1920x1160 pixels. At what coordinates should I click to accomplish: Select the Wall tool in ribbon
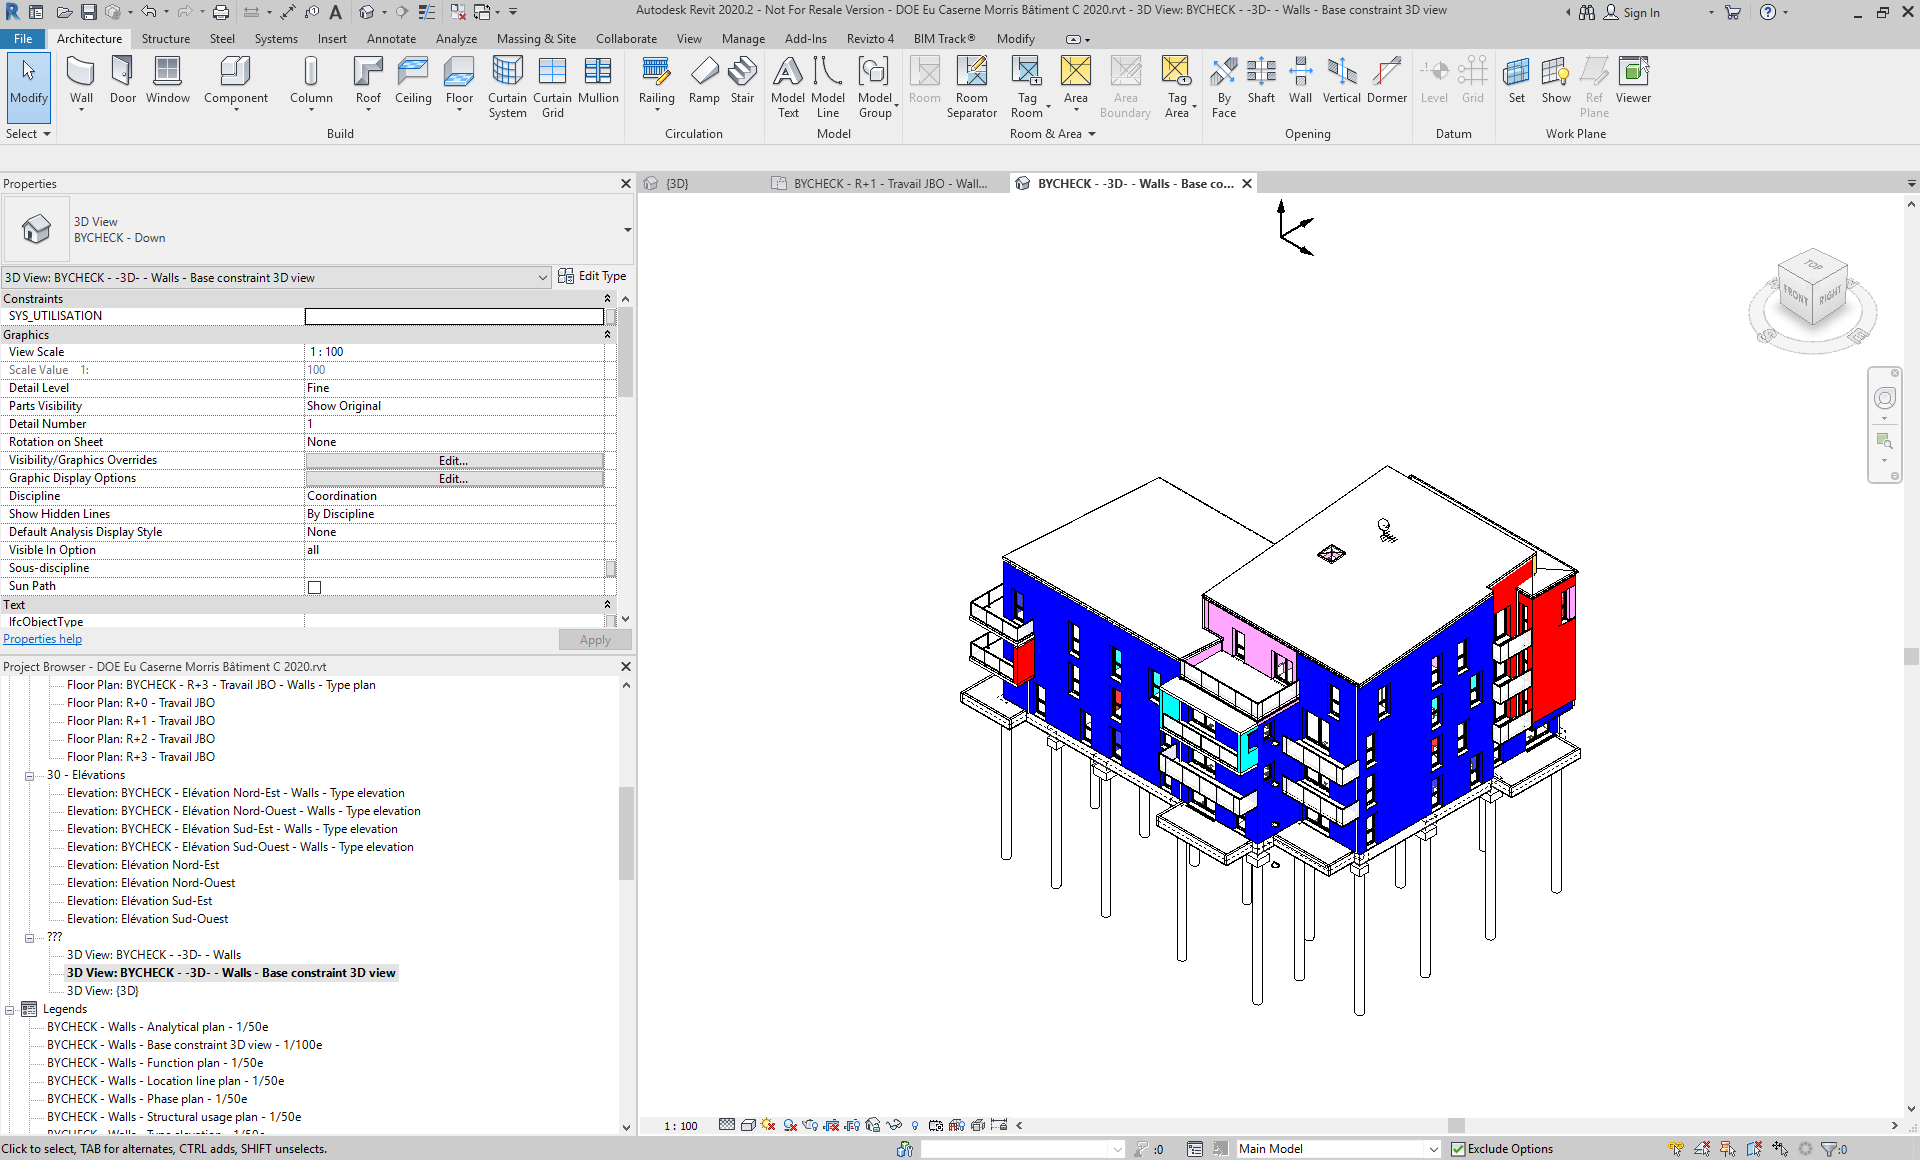point(81,80)
